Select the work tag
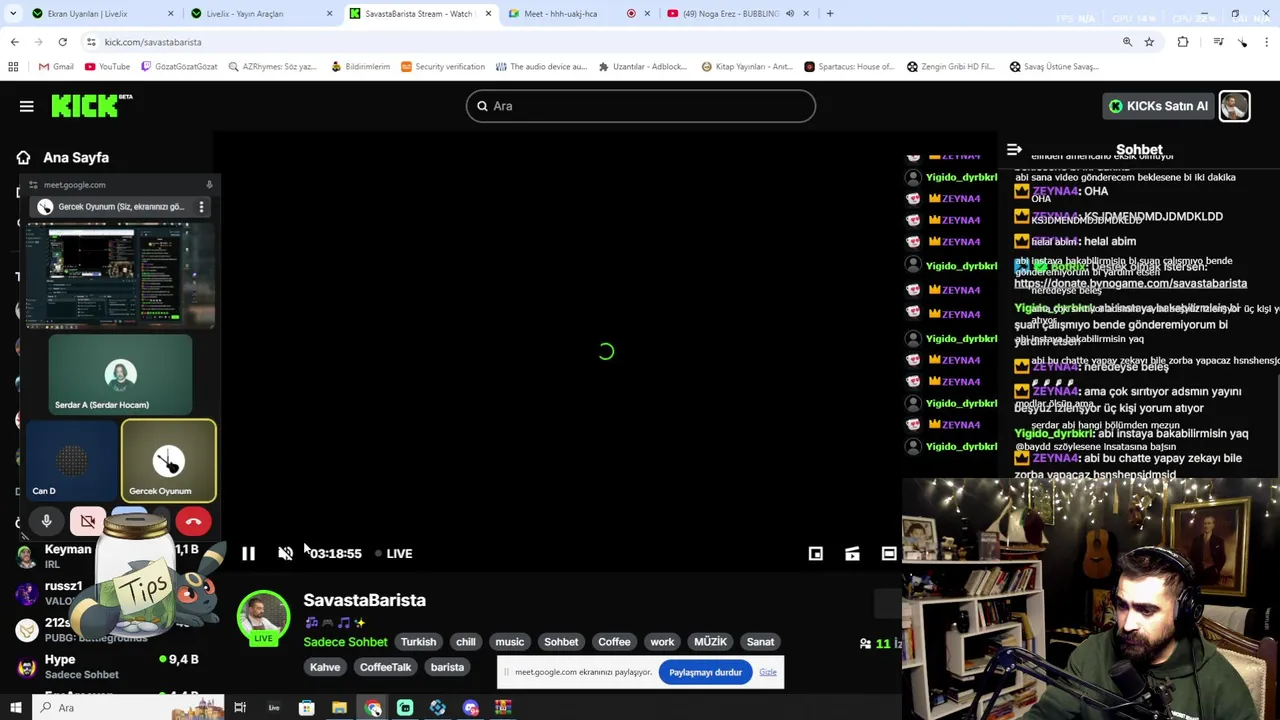This screenshot has height=720, width=1280. tap(662, 642)
